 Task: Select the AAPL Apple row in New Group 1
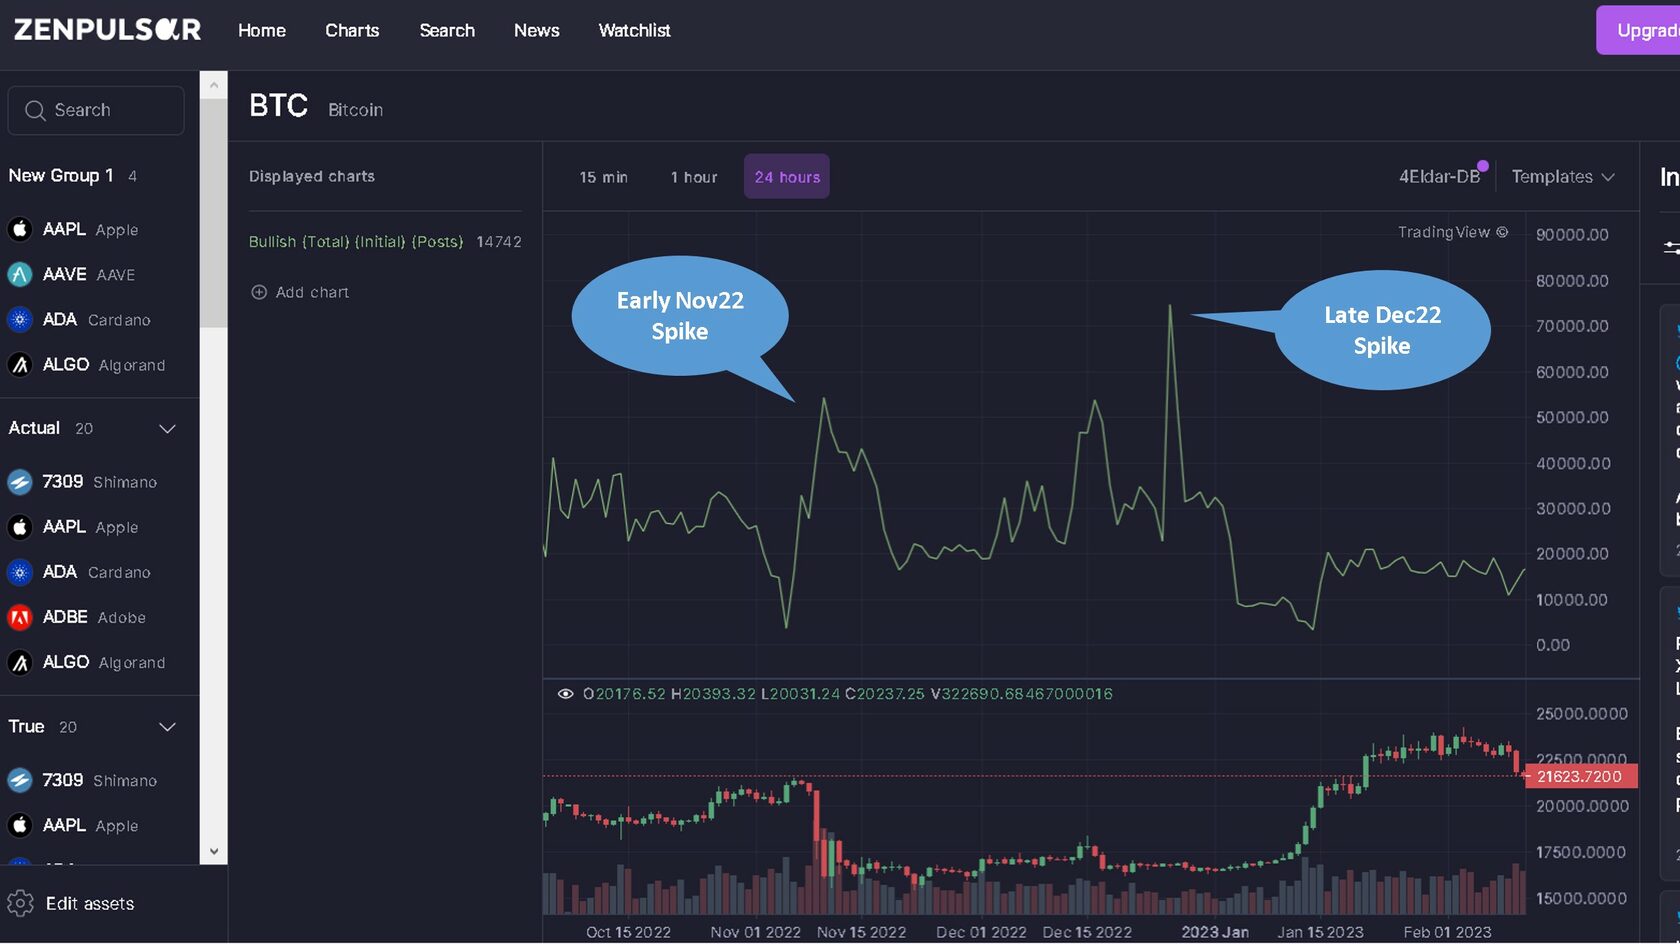pyautogui.click(x=100, y=229)
